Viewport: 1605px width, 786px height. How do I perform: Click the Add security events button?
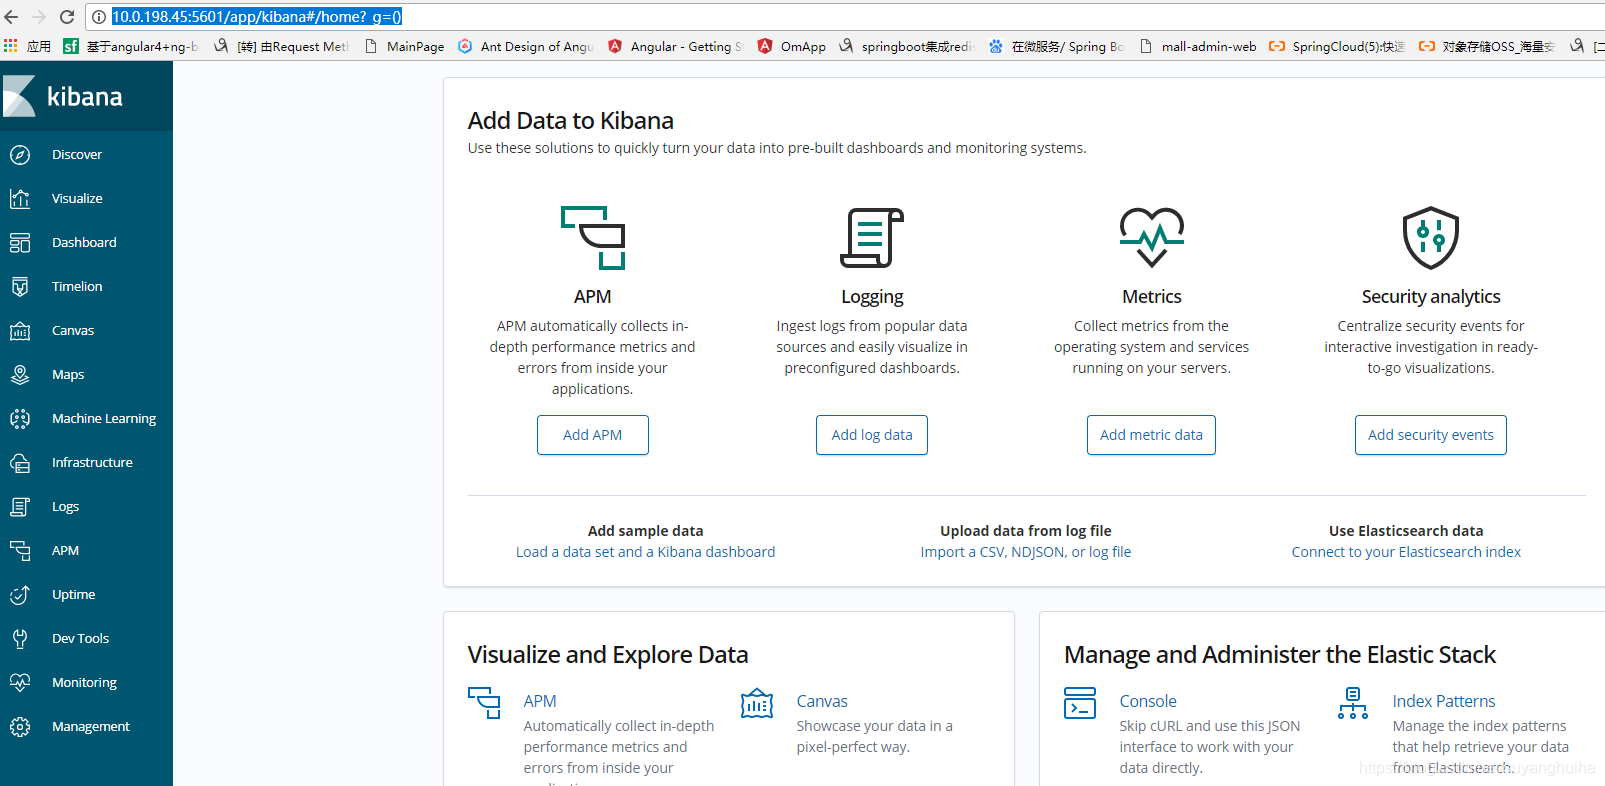click(1431, 435)
